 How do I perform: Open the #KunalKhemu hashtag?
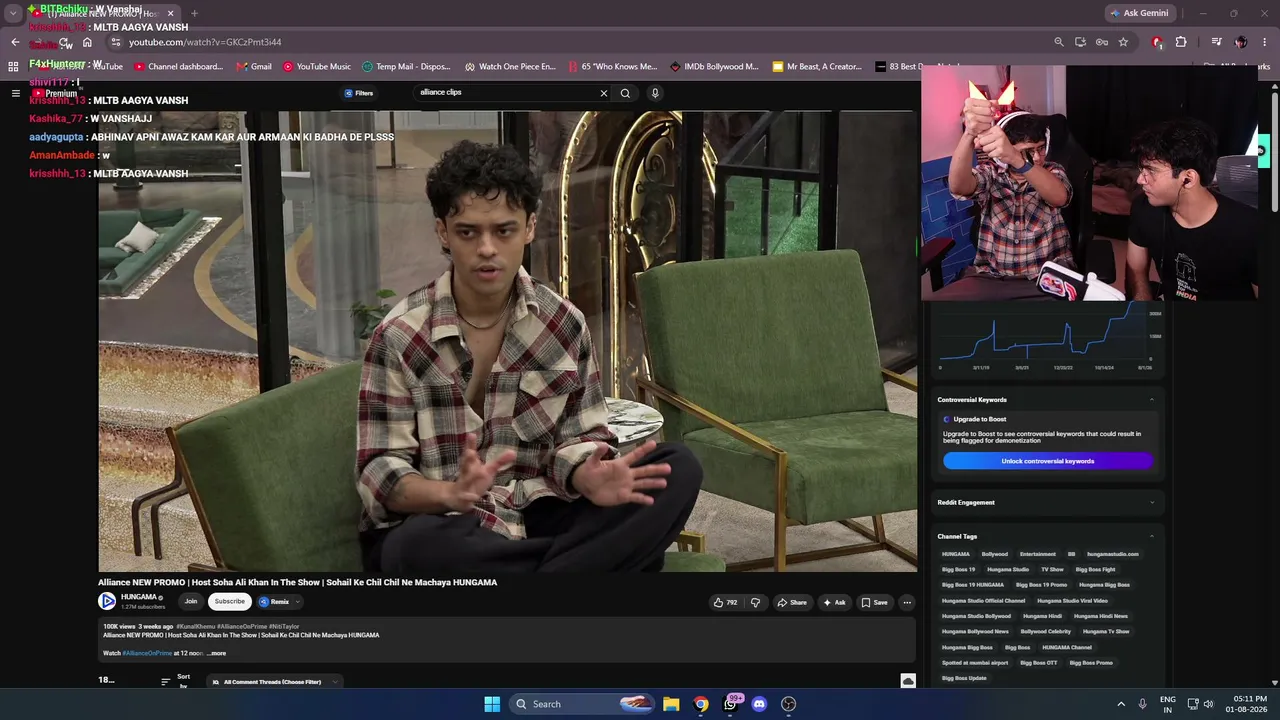[x=195, y=626]
